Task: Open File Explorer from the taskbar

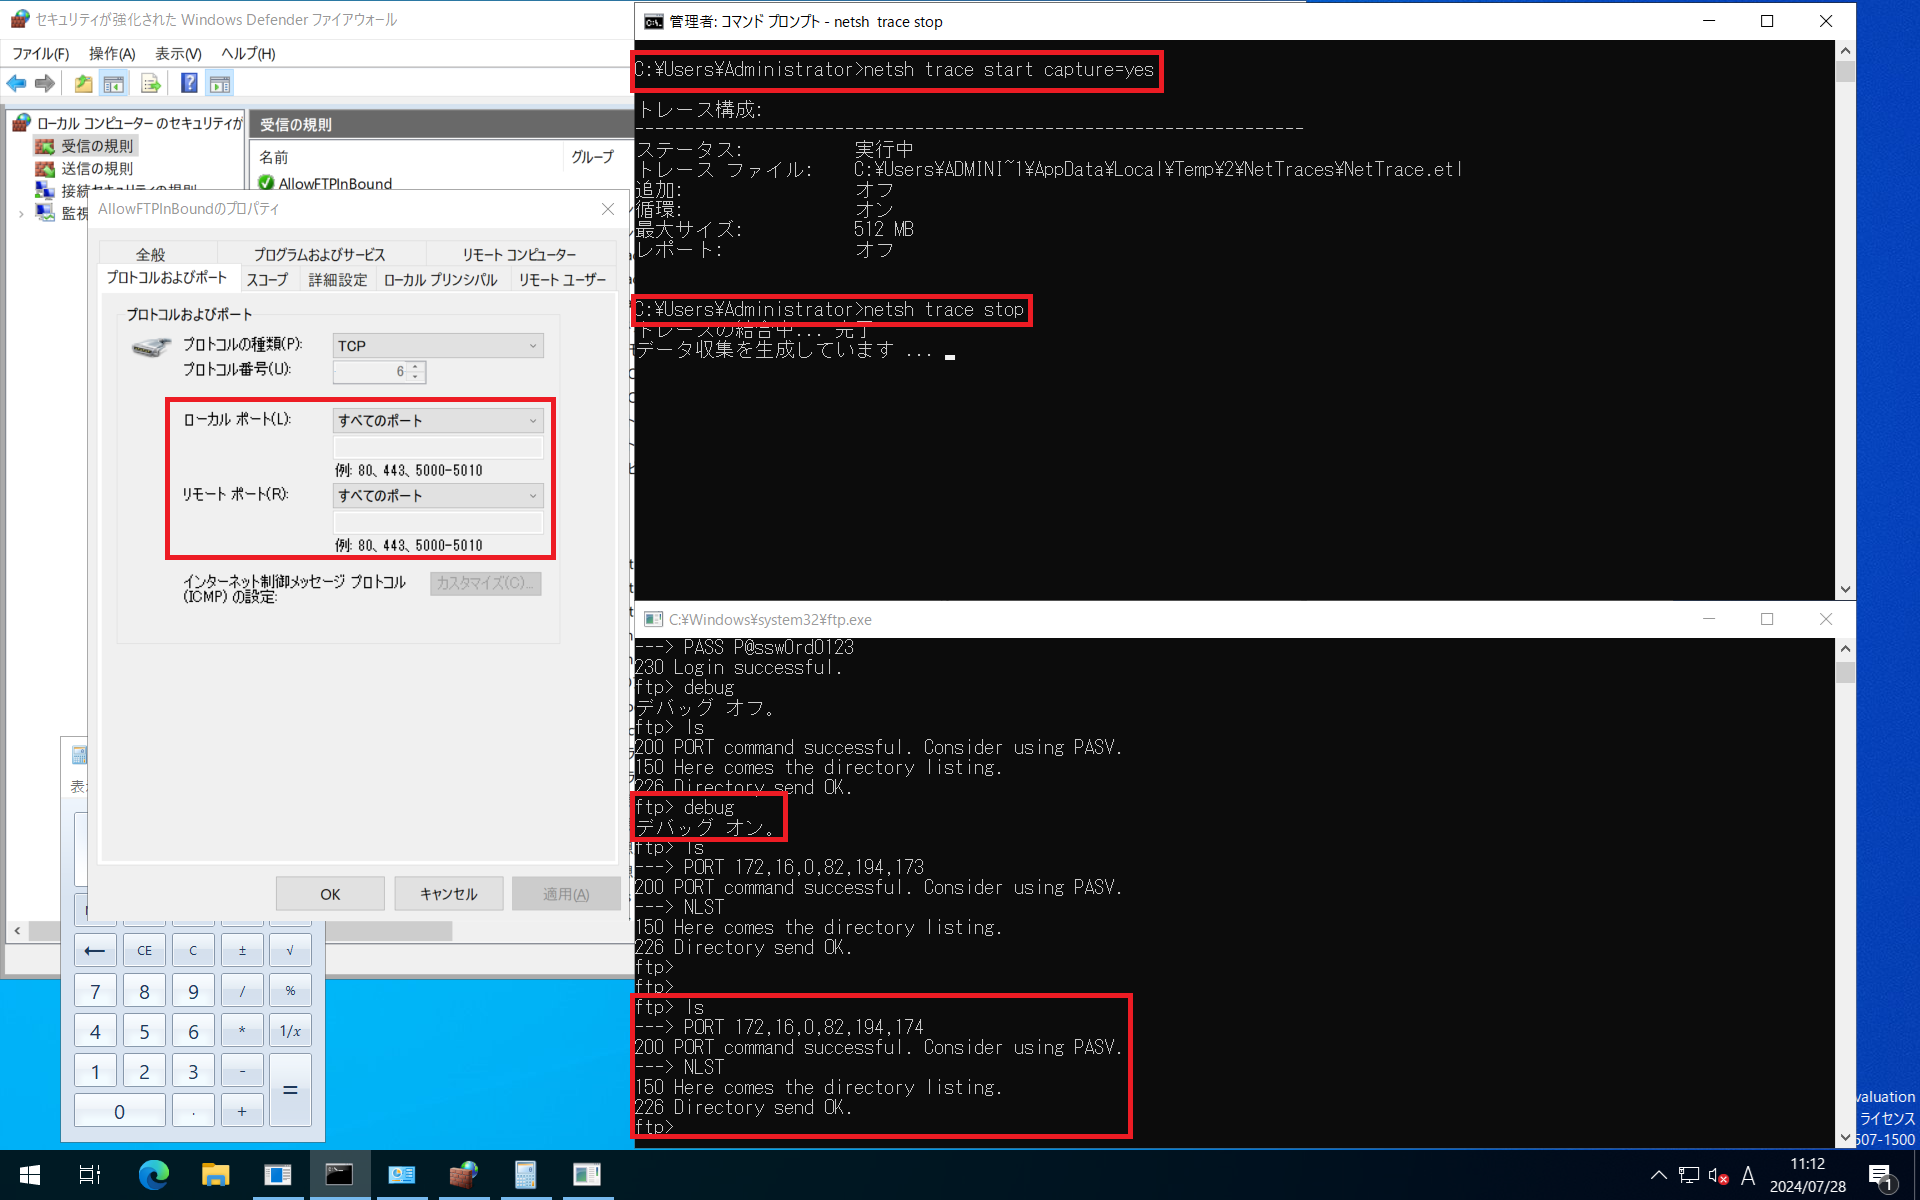Action: point(215,1174)
